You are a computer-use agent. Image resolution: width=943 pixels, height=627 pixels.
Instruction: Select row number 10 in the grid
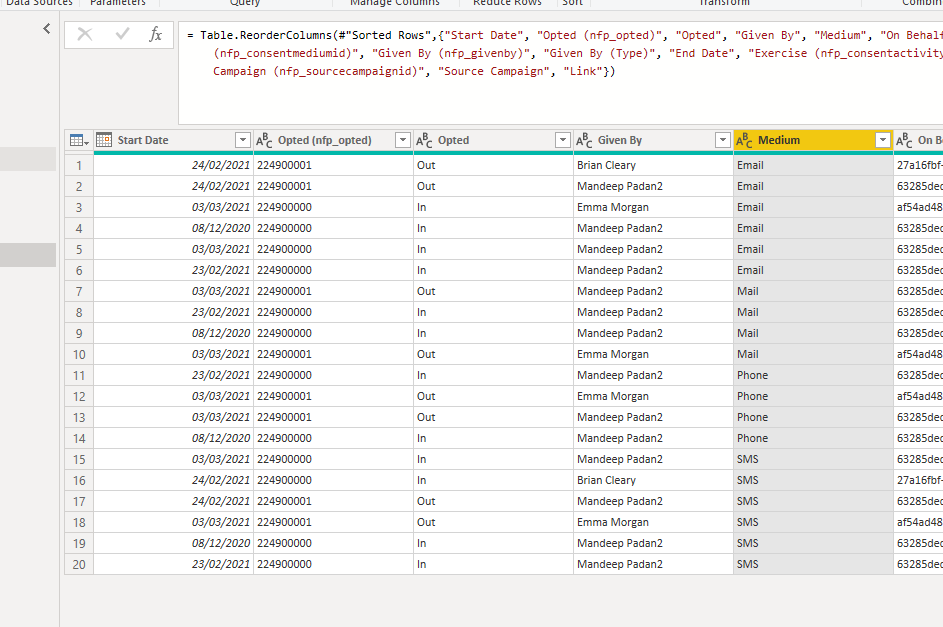pos(79,355)
